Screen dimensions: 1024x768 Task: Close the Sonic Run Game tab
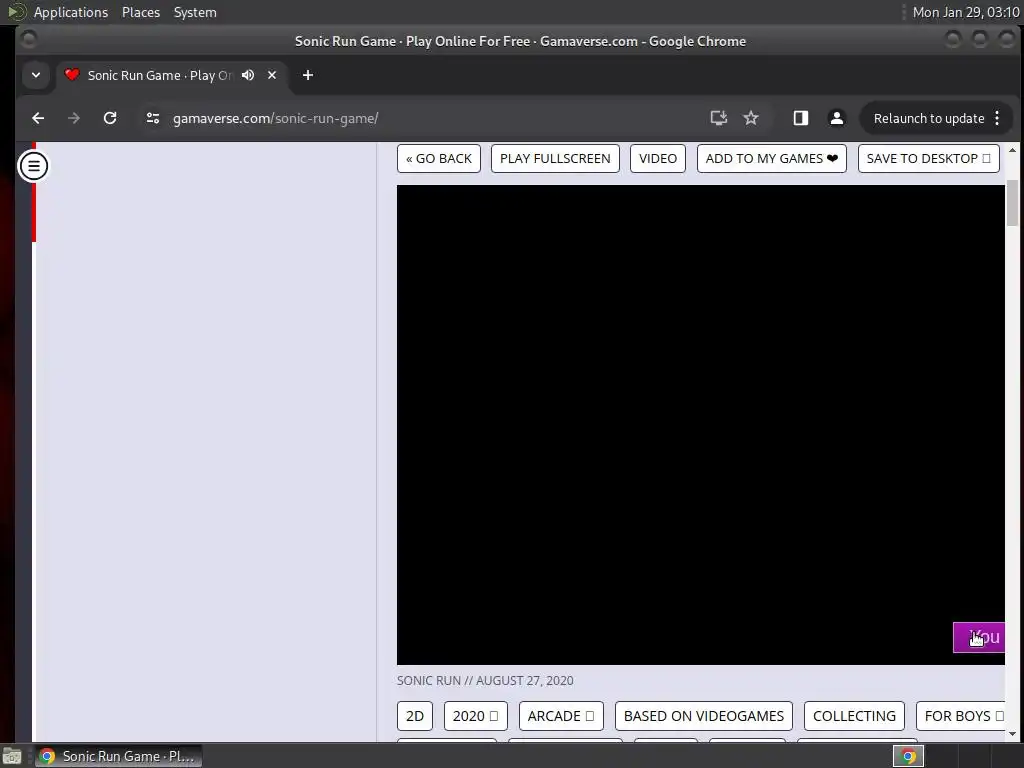[x=272, y=75]
